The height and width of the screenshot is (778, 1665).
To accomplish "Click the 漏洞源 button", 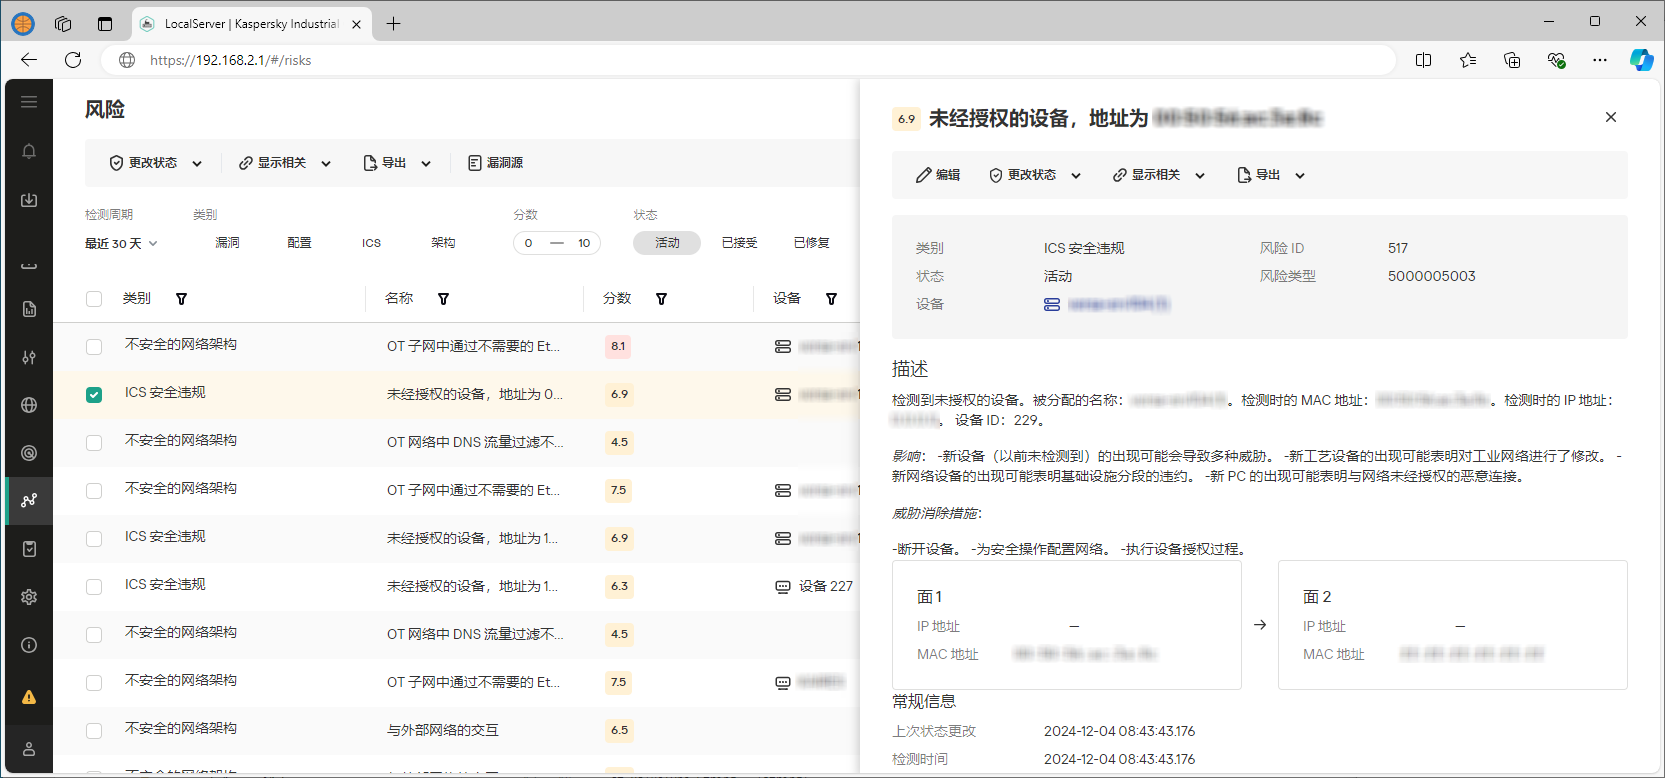I will 496,163.
